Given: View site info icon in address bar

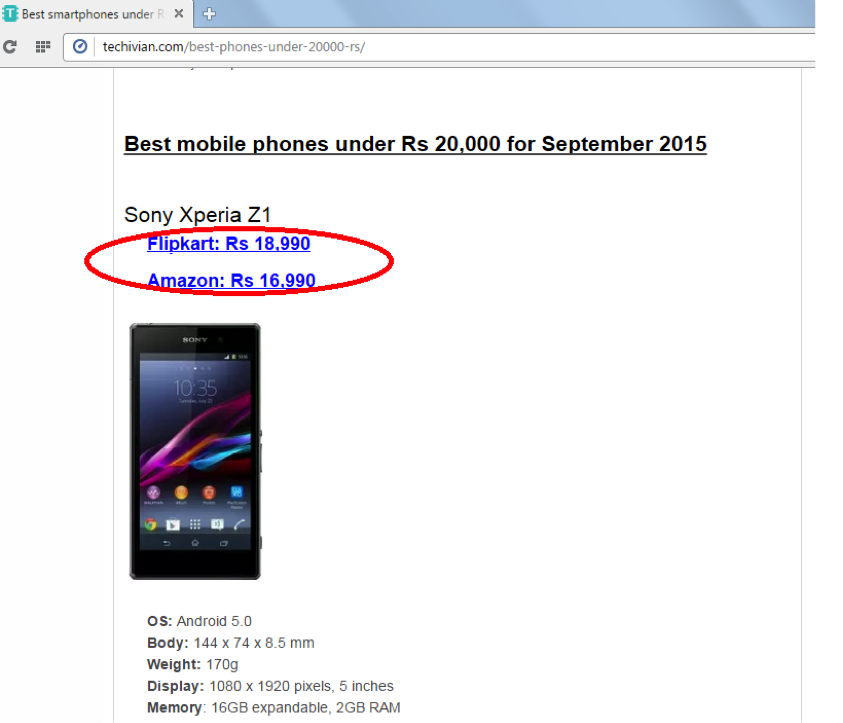Looking at the screenshot, I should (x=80, y=47).
